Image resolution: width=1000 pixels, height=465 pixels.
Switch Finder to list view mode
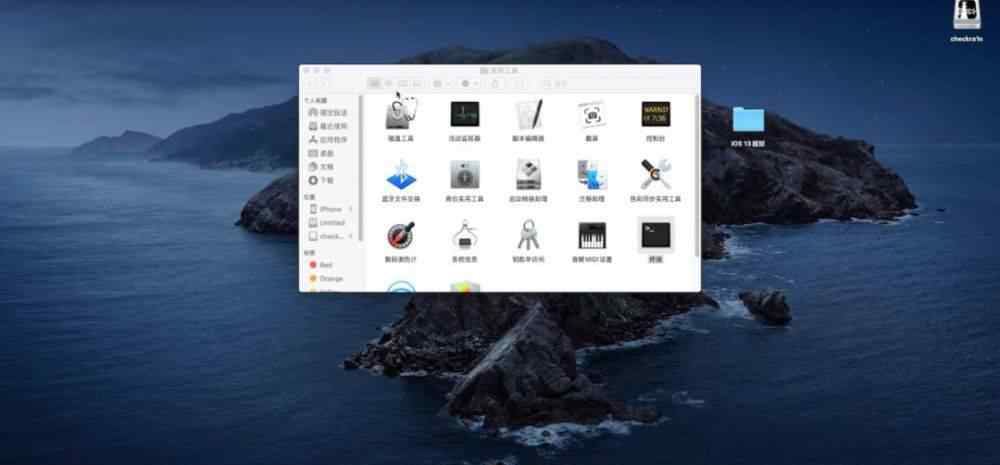coord(388,83)
